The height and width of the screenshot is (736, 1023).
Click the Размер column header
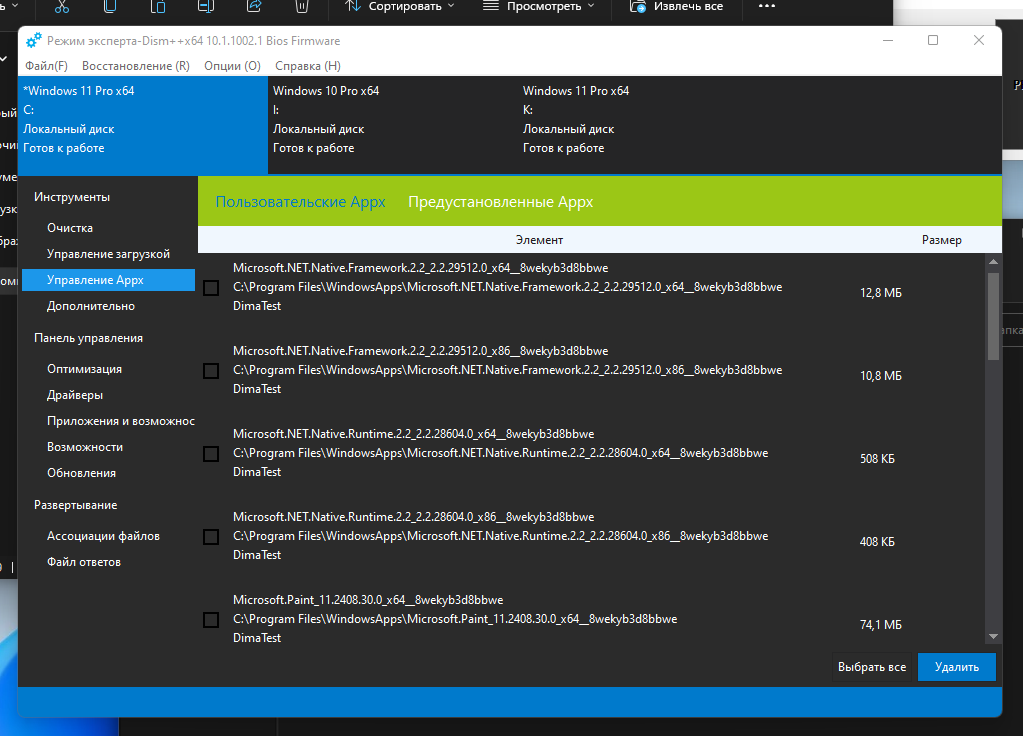(x=941, y=239)
